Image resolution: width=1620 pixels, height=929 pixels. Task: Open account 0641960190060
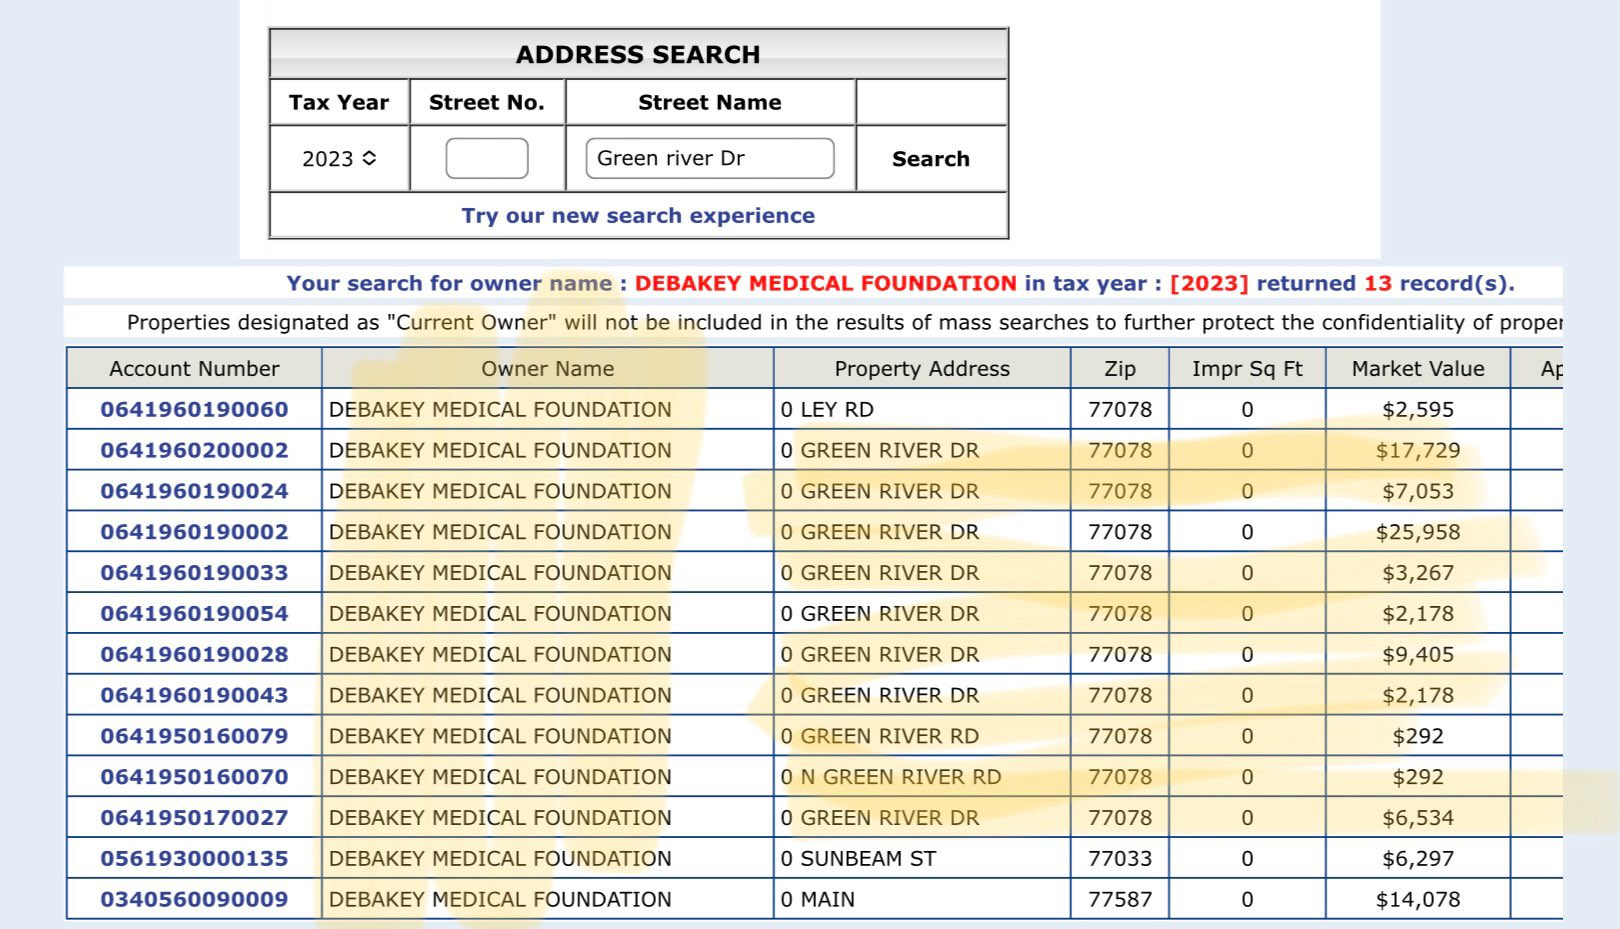(x=194, y=409)
